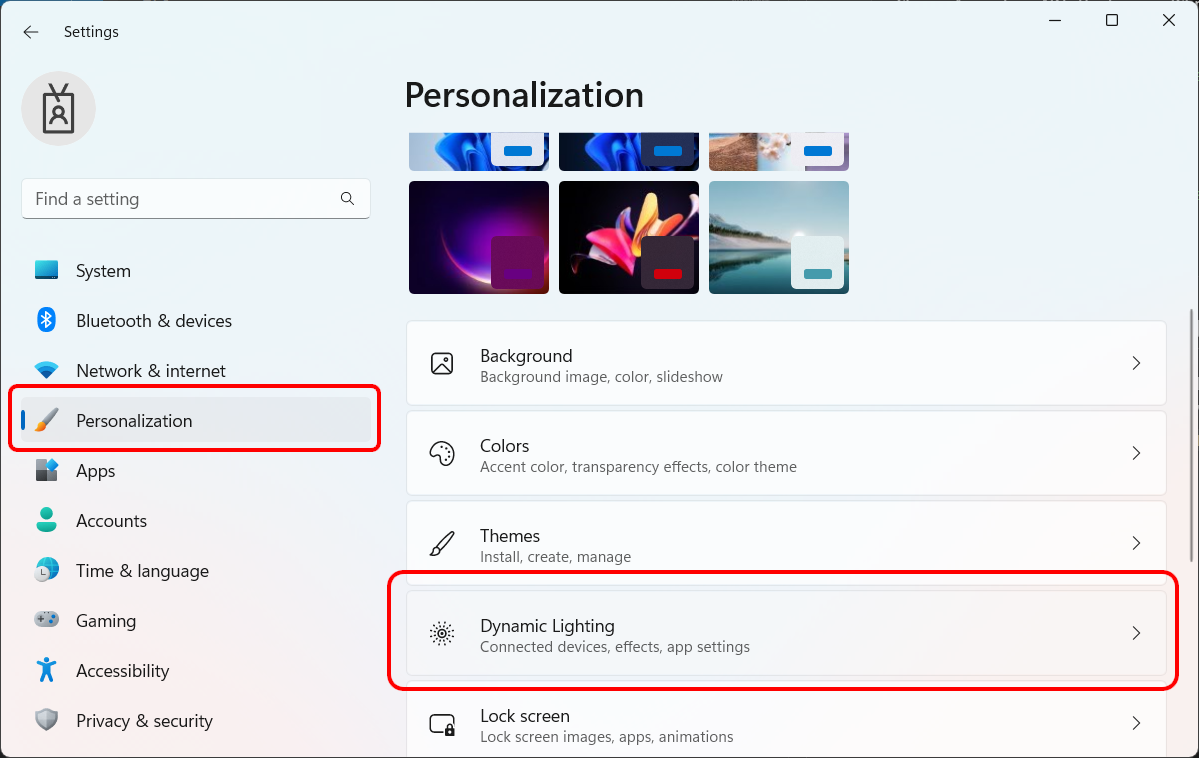Click the Find a setting search box
Screen dimensions: 1199x758
180,199
